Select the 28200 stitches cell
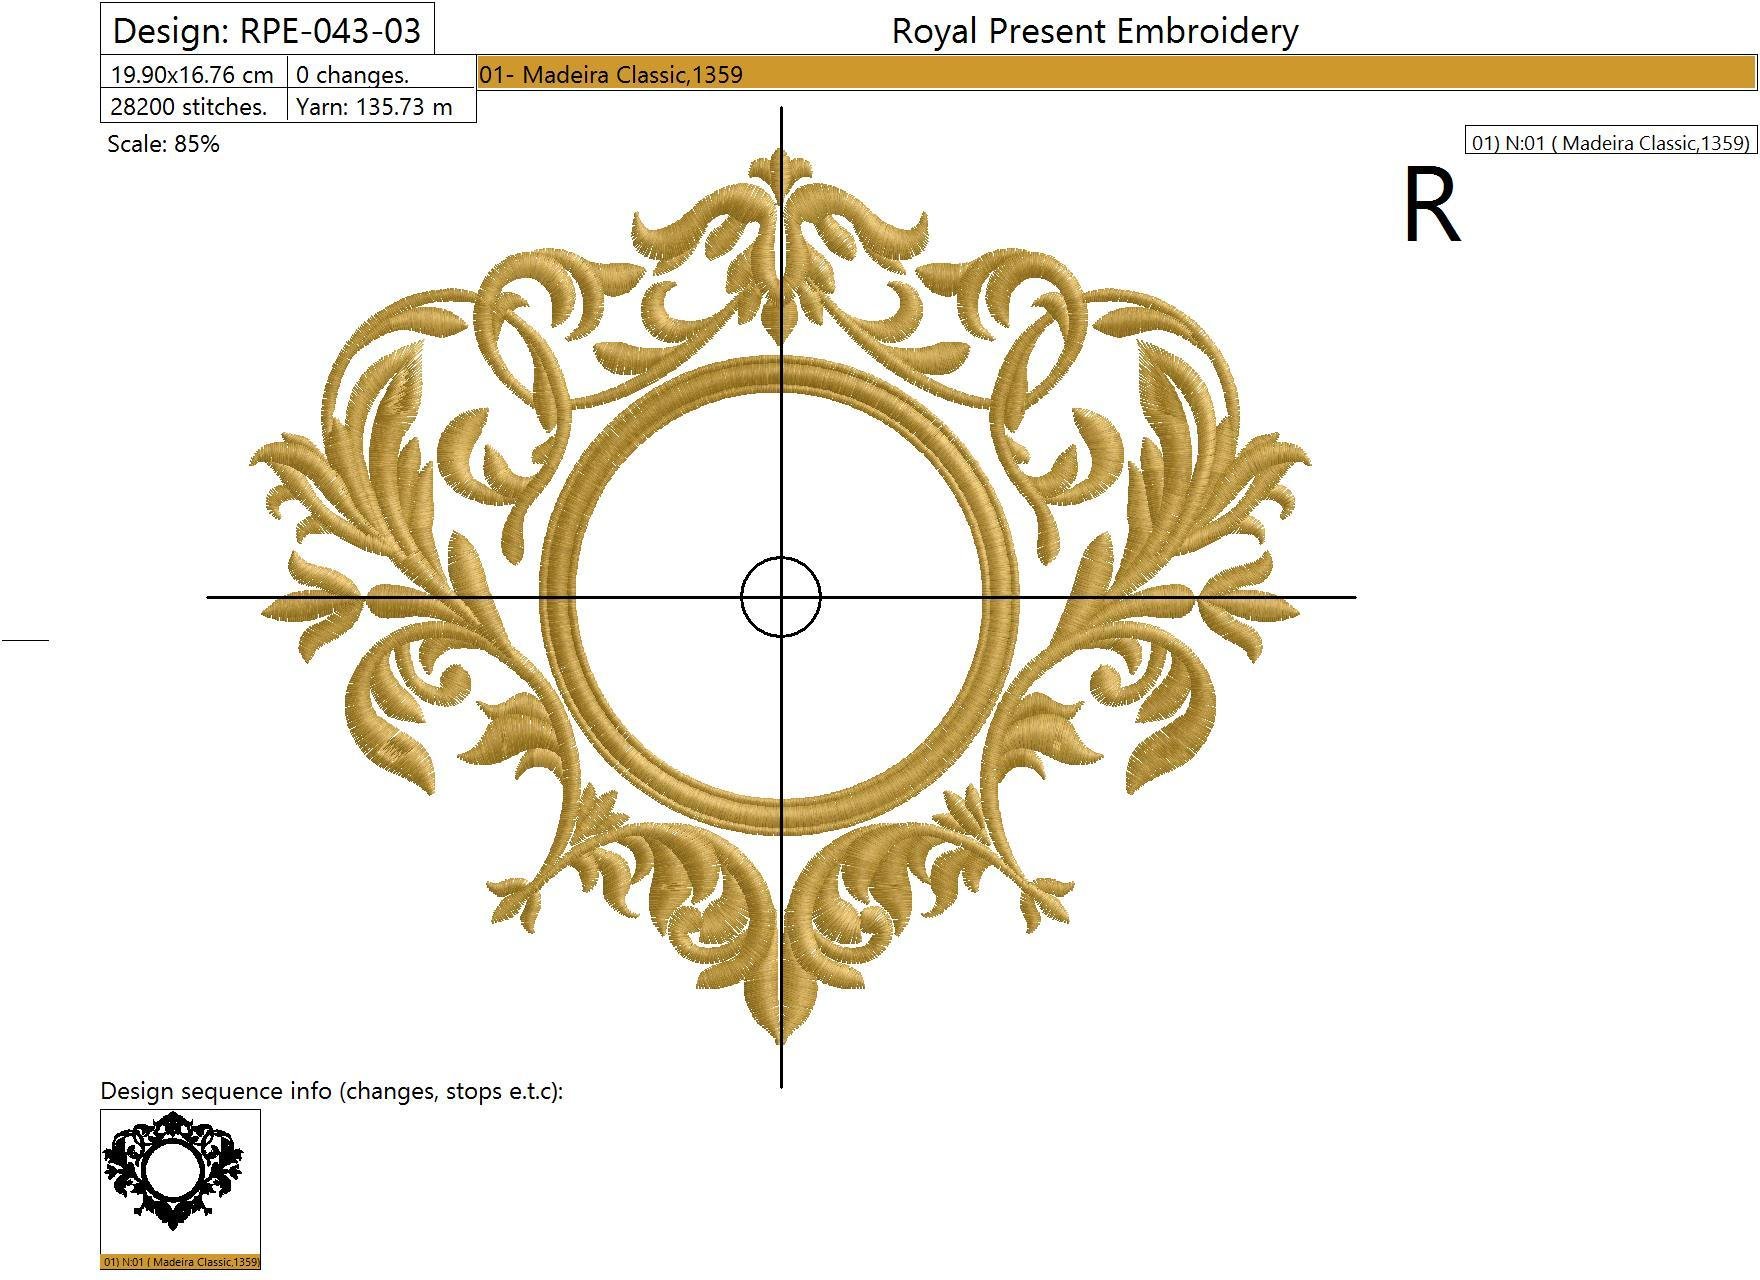 tap(193, 106)
